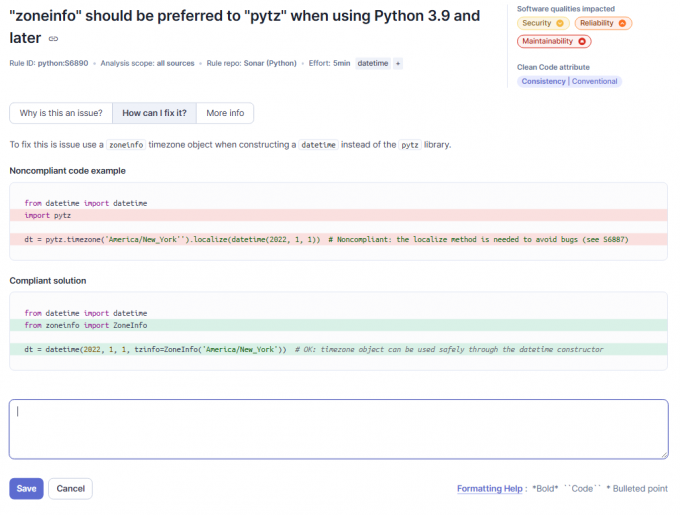Copy the rule permalink link icon
This screenshot has width=680, height=515.
53,39
